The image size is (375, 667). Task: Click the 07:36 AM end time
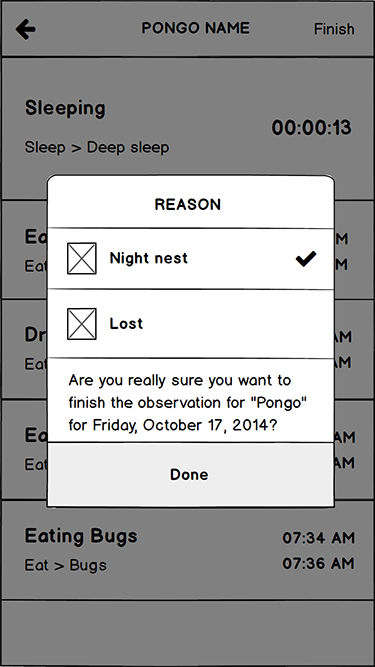click(x=318, y=564)
